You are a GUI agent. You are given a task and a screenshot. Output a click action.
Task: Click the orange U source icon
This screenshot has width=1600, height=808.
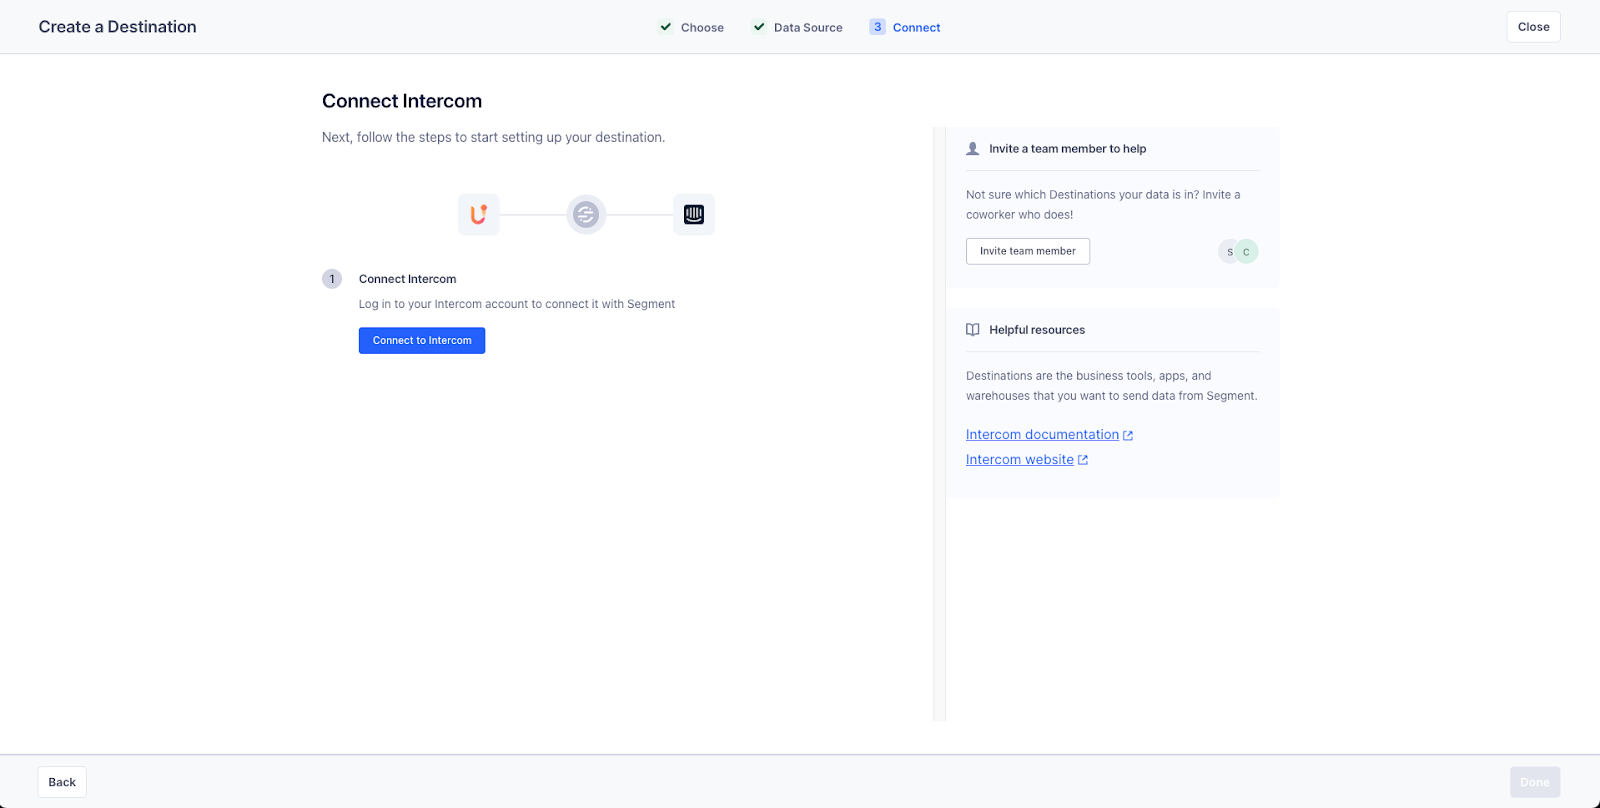coord(479,214)
